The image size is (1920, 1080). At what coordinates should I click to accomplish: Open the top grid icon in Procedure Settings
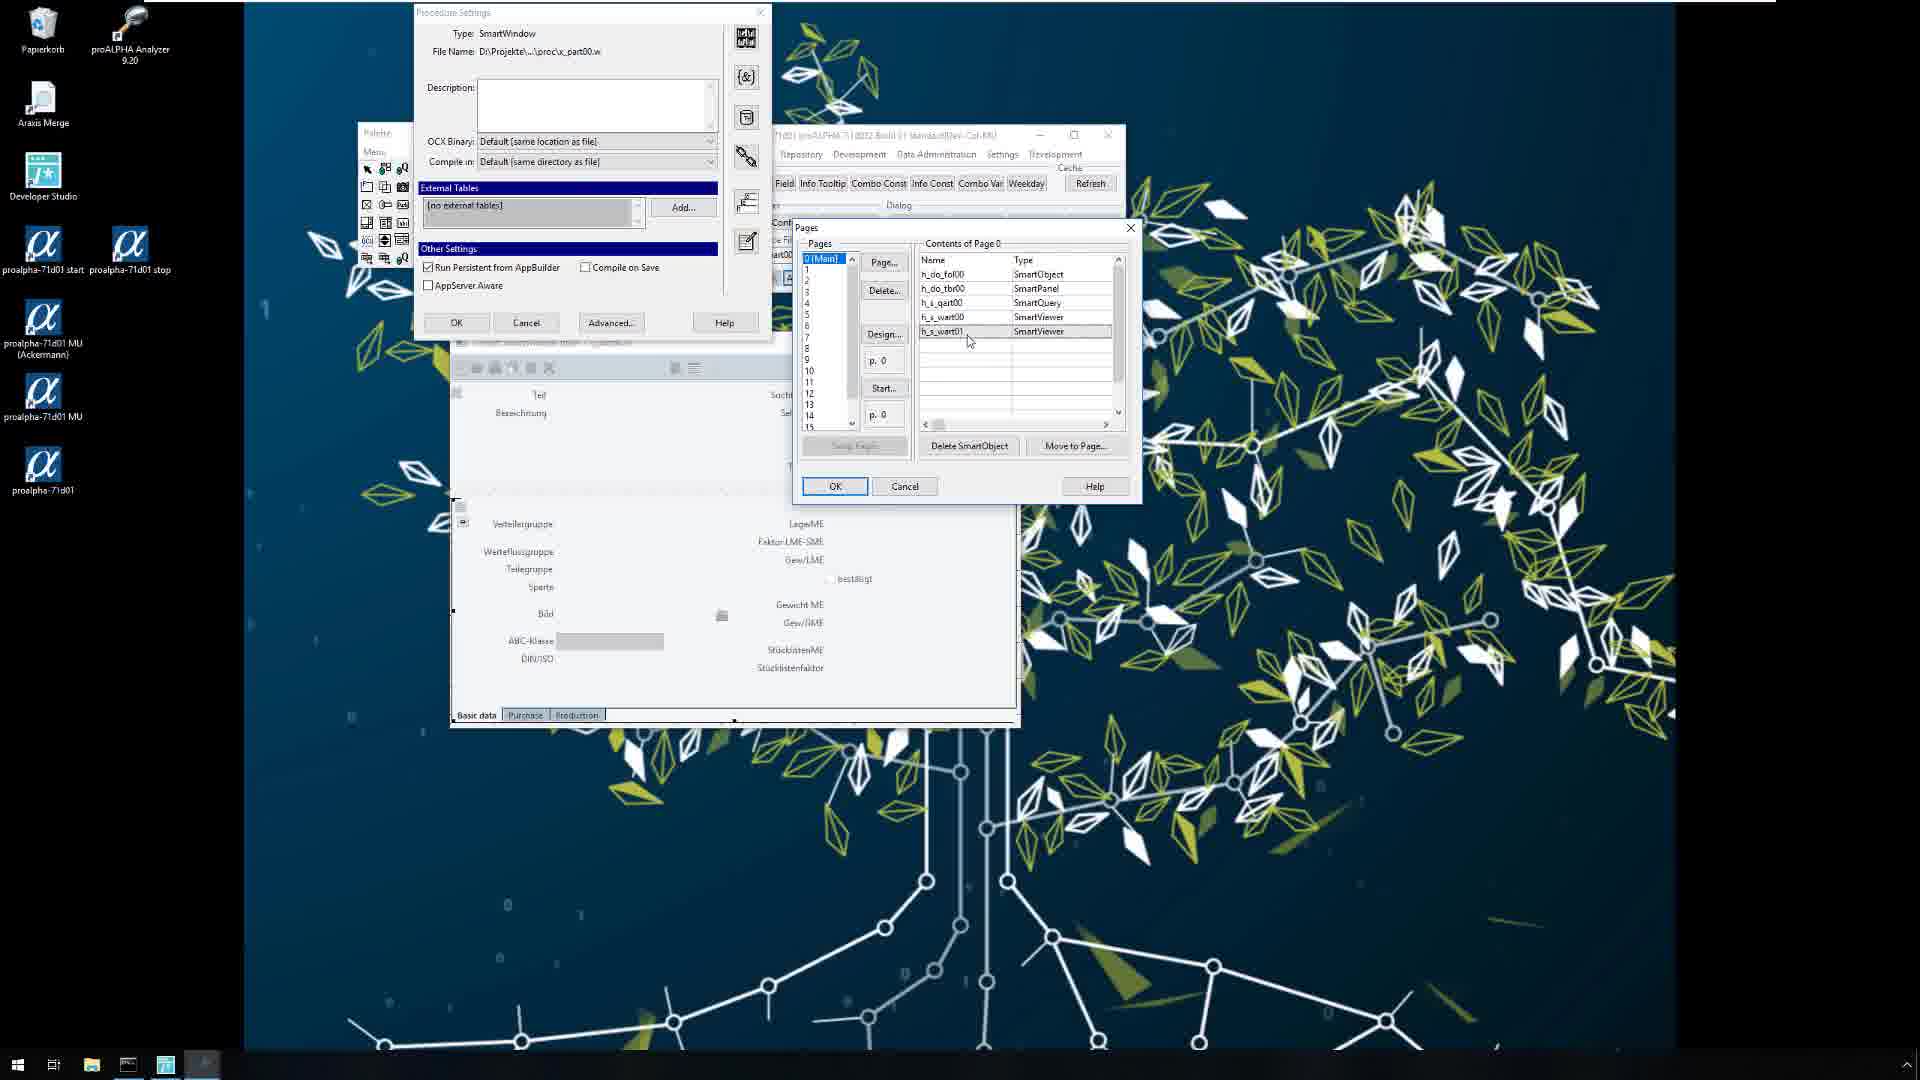pos(746,38)
